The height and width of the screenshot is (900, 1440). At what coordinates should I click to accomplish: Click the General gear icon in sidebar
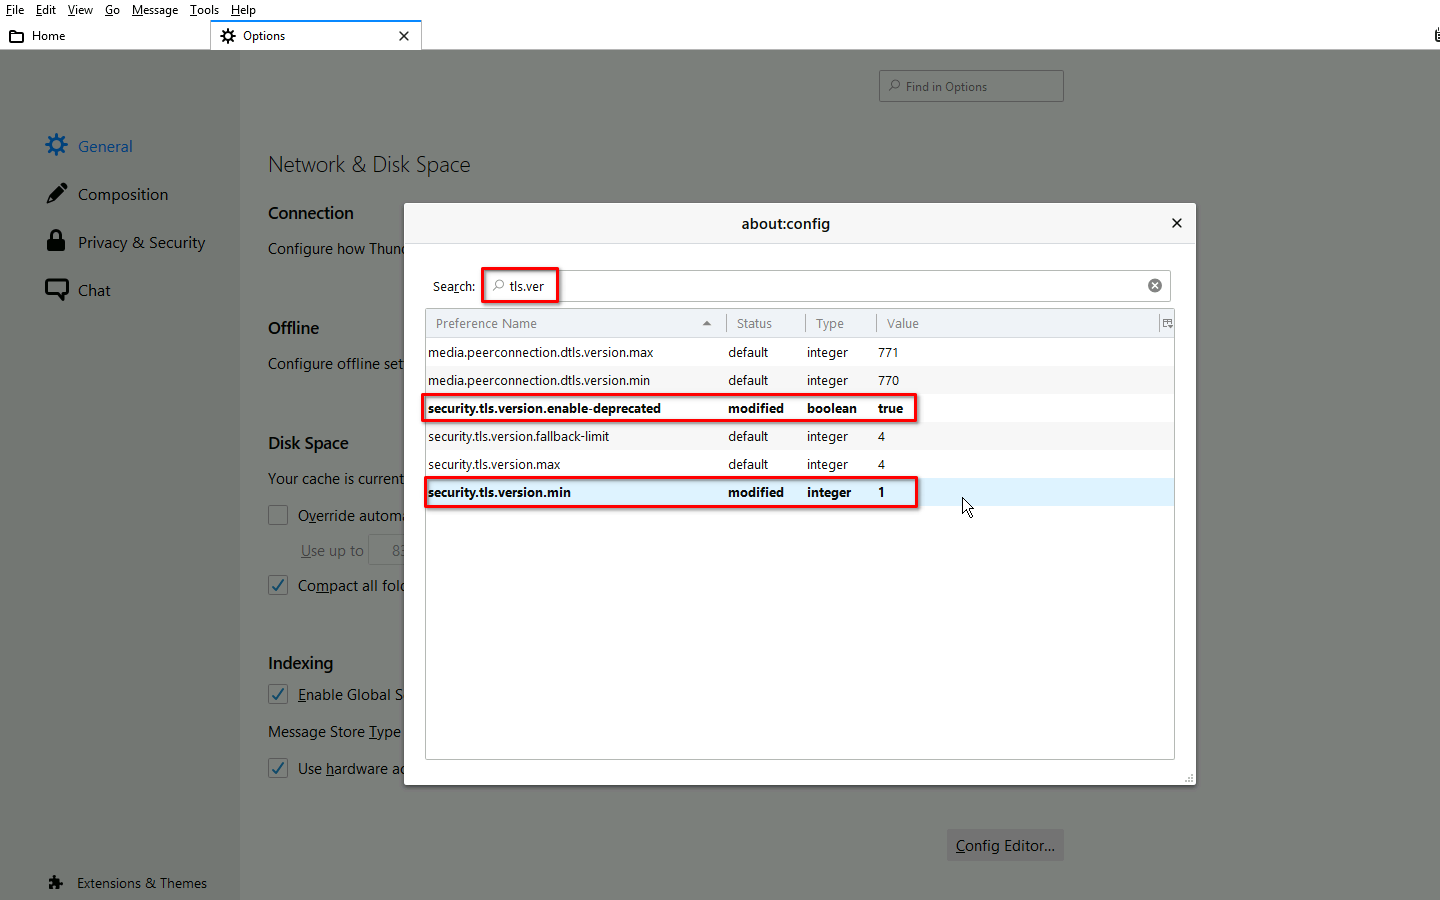coord(57,145)
